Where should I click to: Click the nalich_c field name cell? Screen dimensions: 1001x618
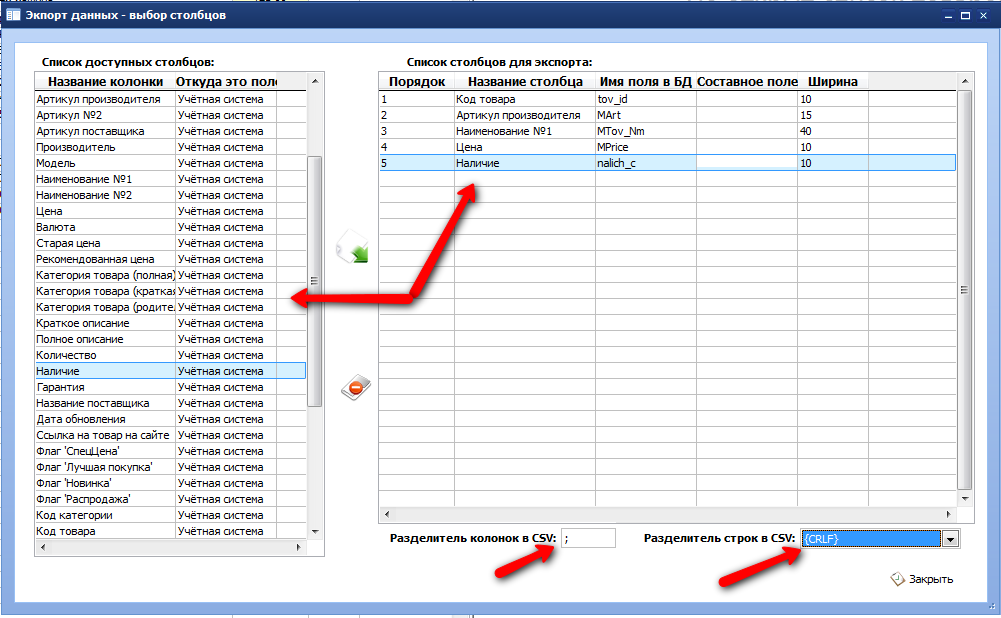point(645,163)
